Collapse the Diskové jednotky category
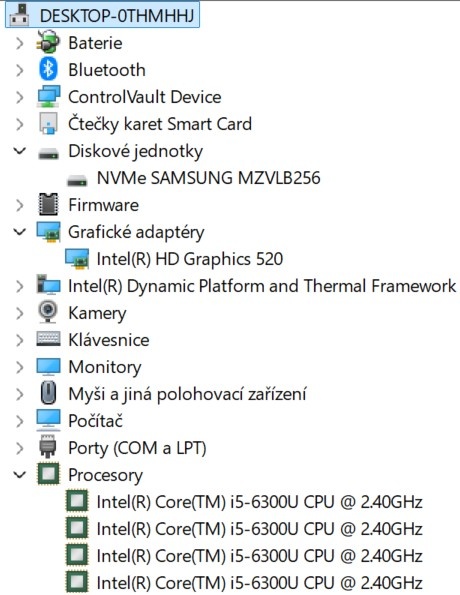Viewport: 460px width, 595px height. pos(20,151)
